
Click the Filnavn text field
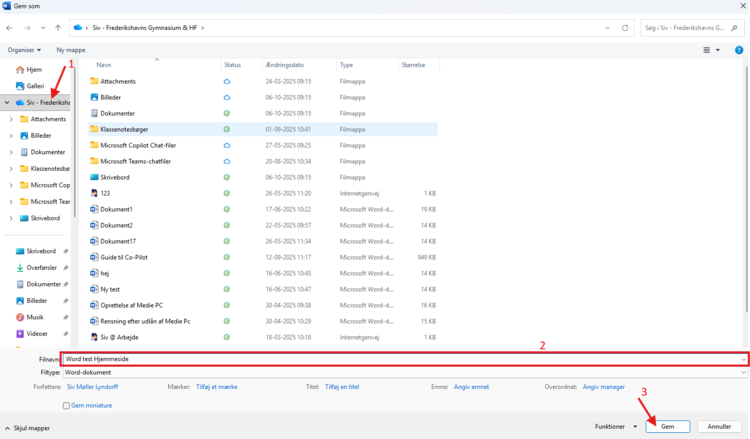pos(400,358)
